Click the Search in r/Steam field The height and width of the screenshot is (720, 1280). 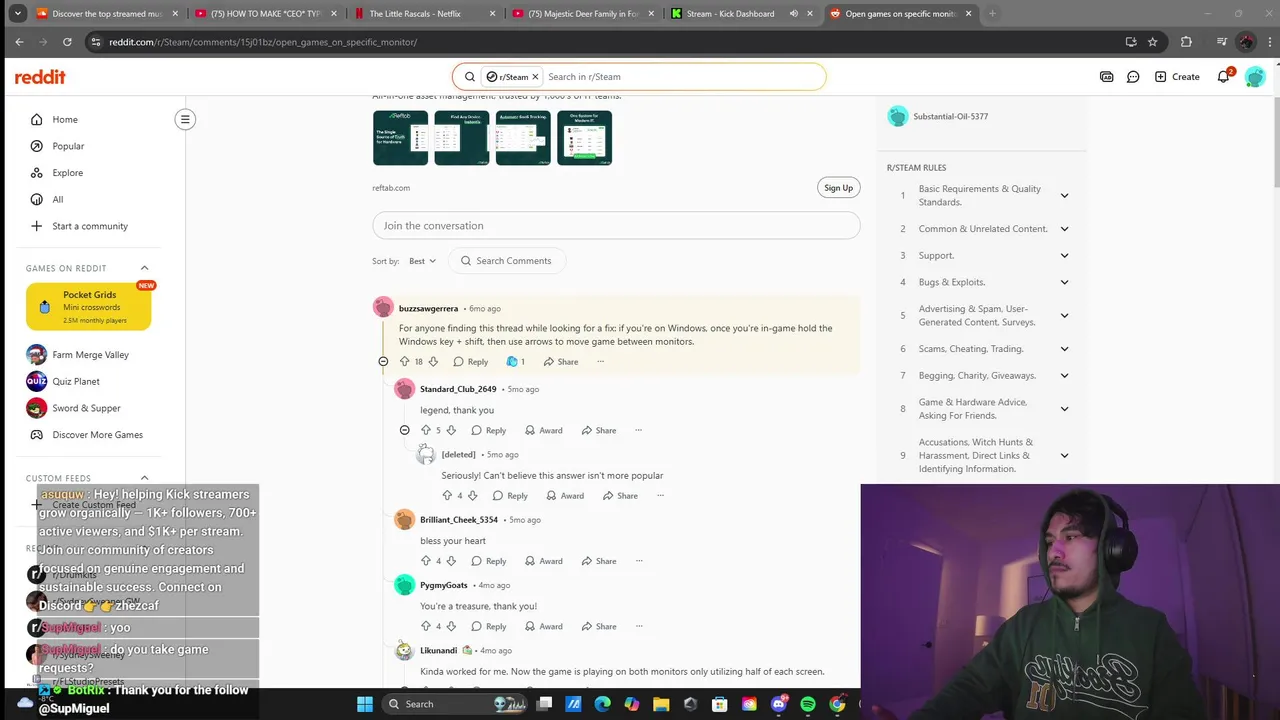pyautogui.click(x=683, y=76)
